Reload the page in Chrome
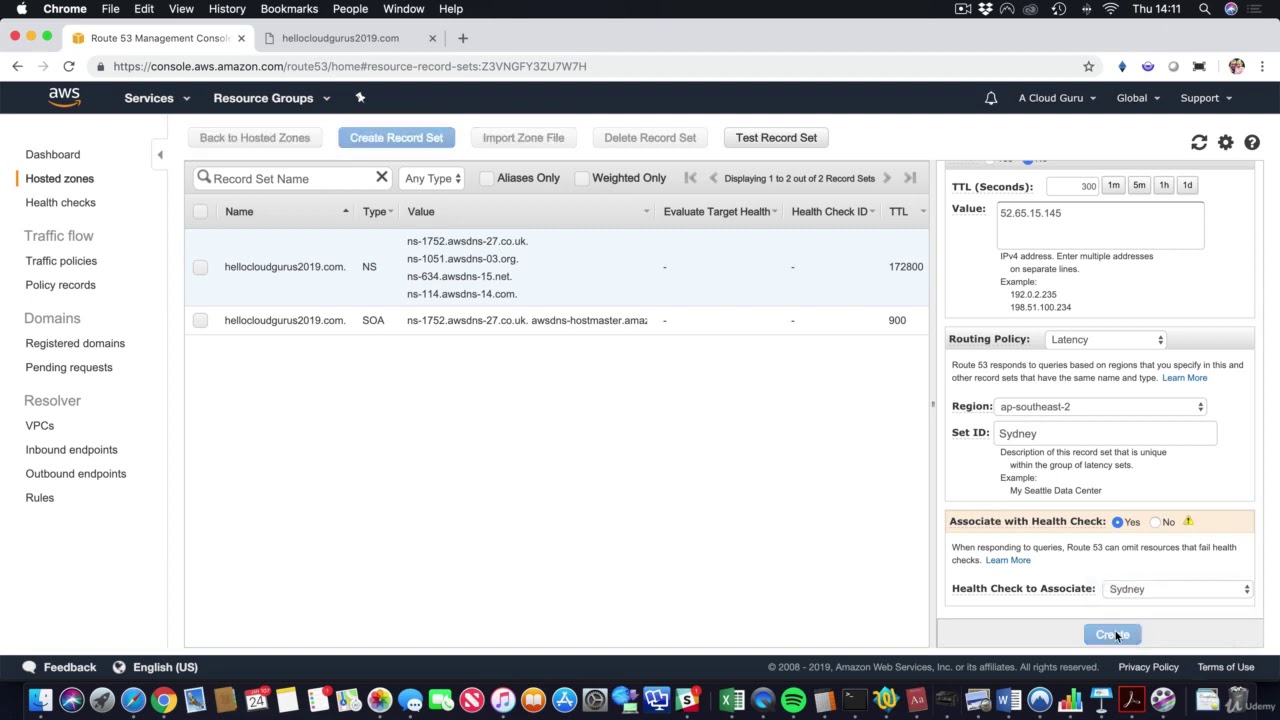 [69, 66]
